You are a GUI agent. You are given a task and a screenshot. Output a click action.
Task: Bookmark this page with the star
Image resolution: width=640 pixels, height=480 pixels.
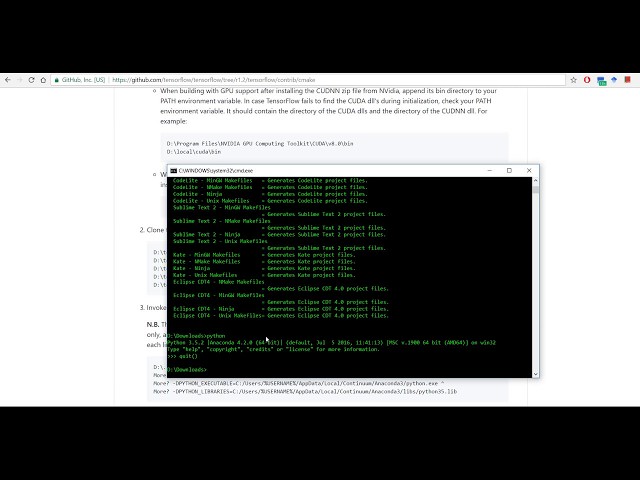573,80
